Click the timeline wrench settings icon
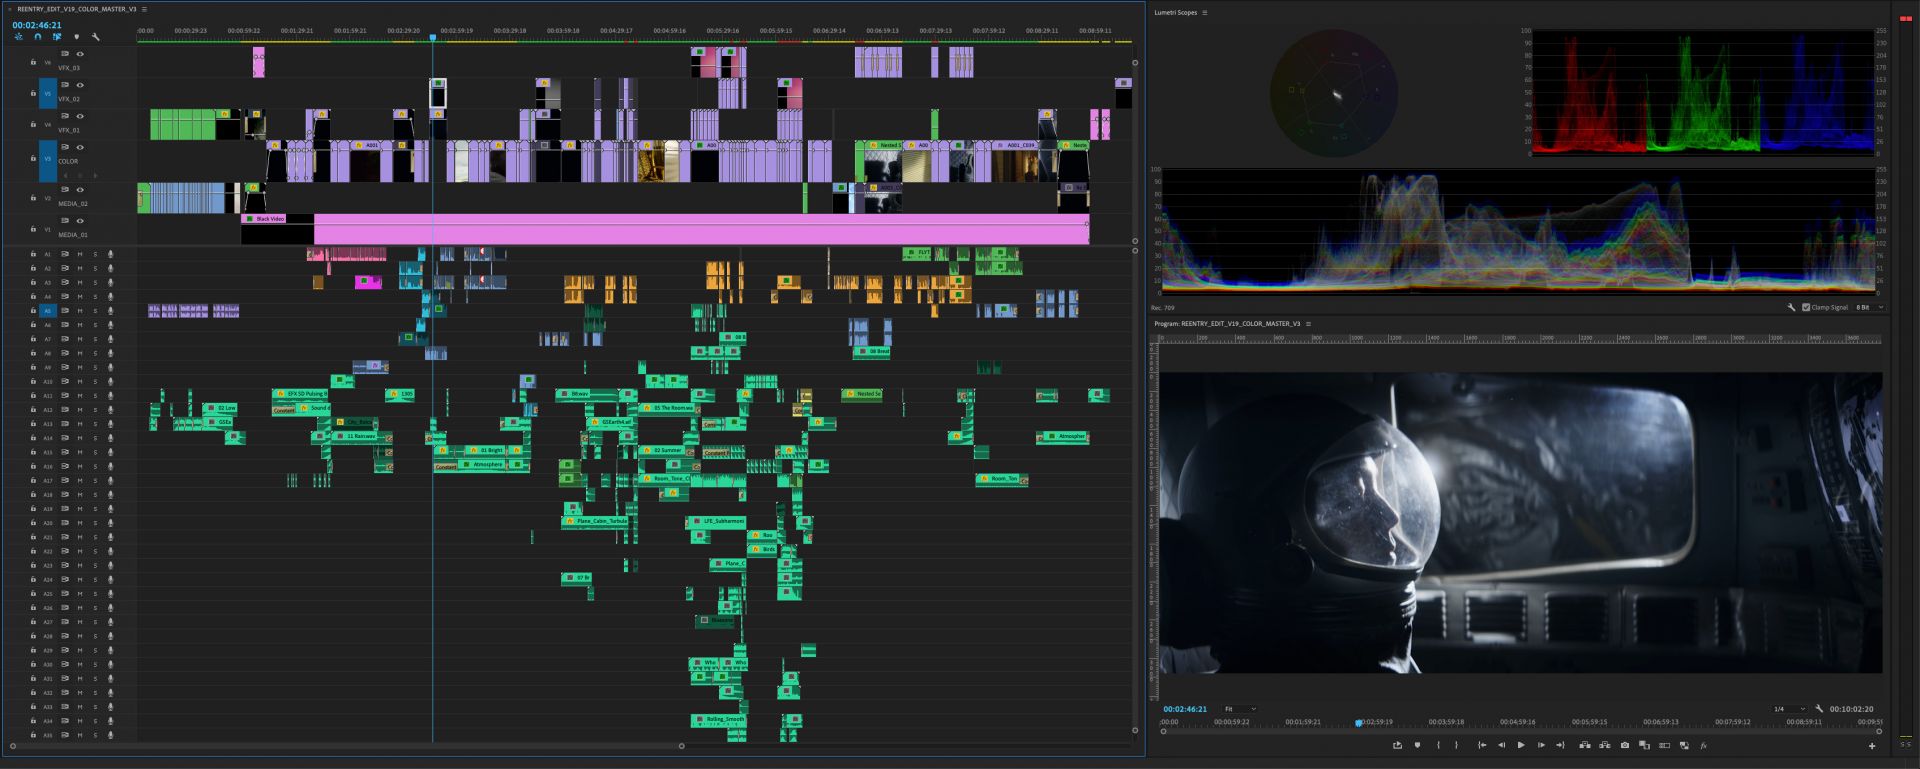This screenshot has width=1920, height=769. click(x=96, y=37)
